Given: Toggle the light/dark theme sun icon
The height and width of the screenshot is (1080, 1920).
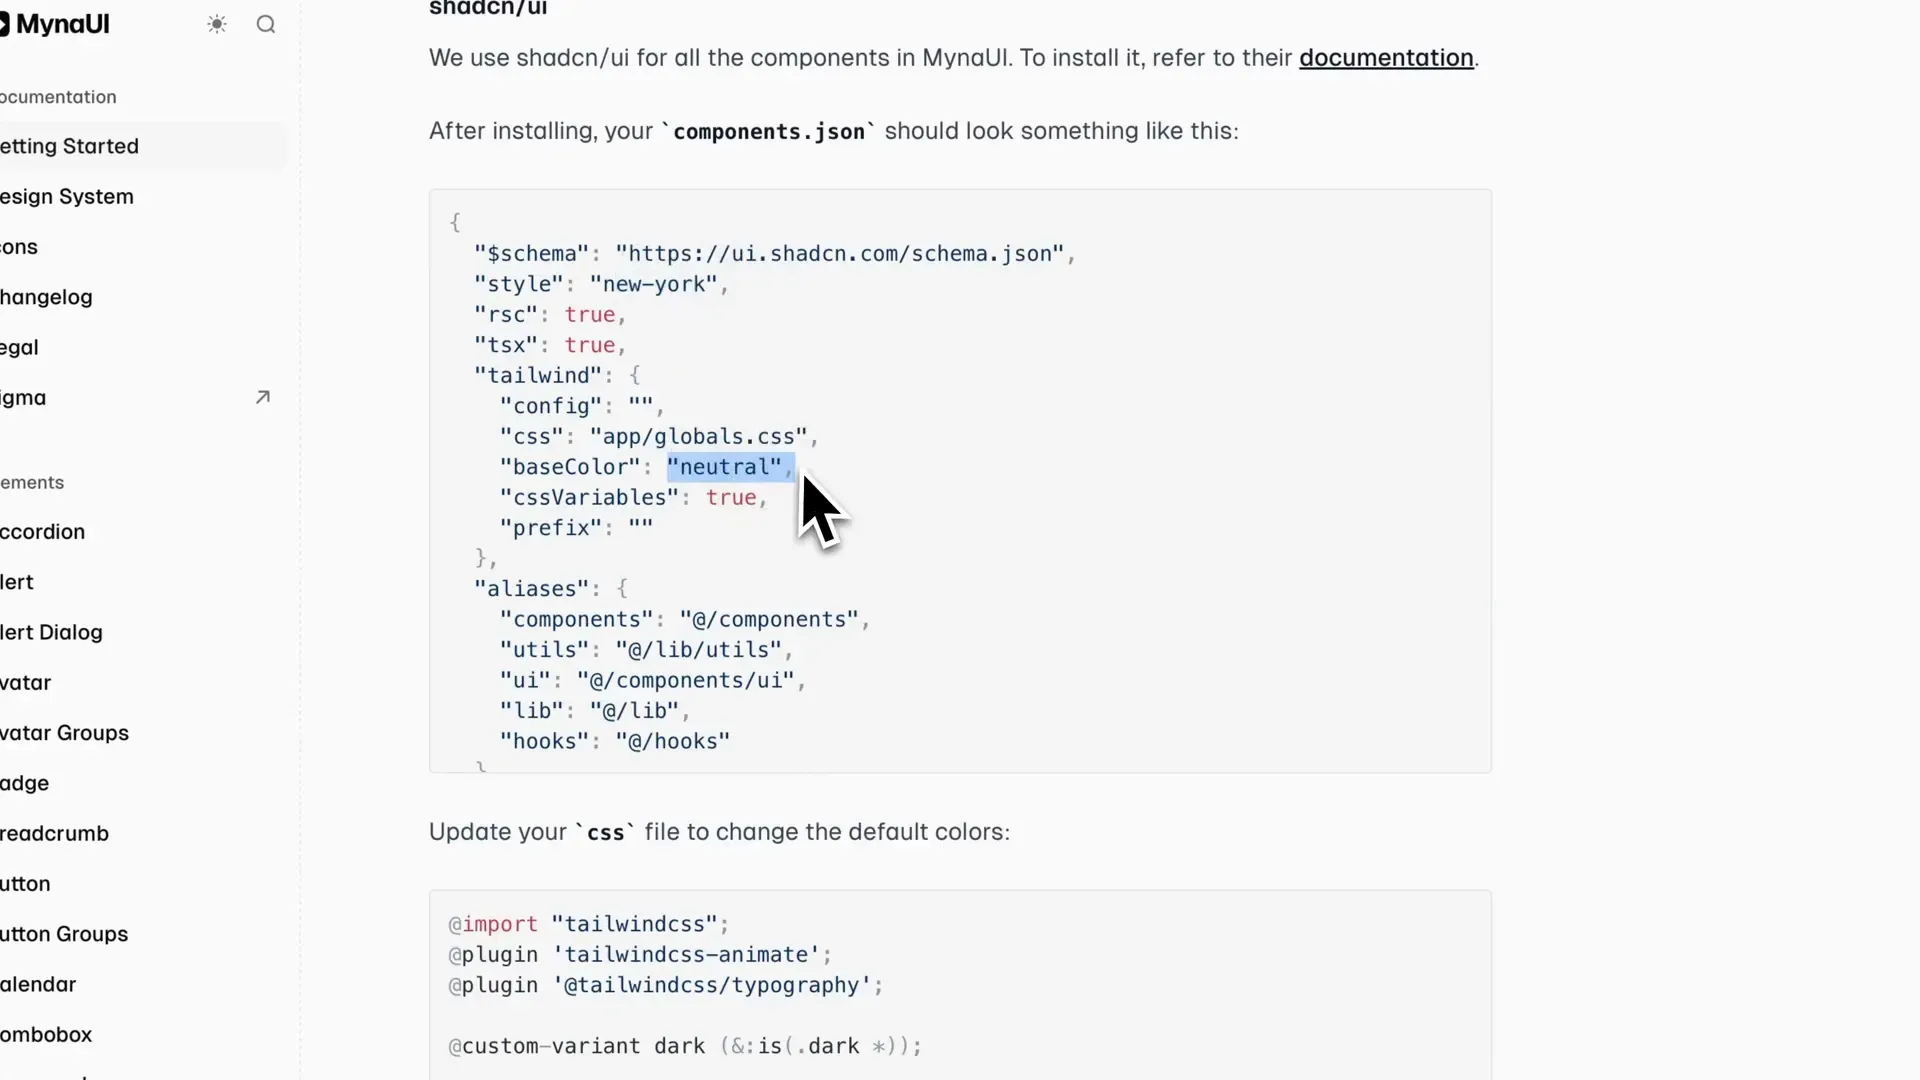Looking at the screenshot, I should [x=217, y=25].
